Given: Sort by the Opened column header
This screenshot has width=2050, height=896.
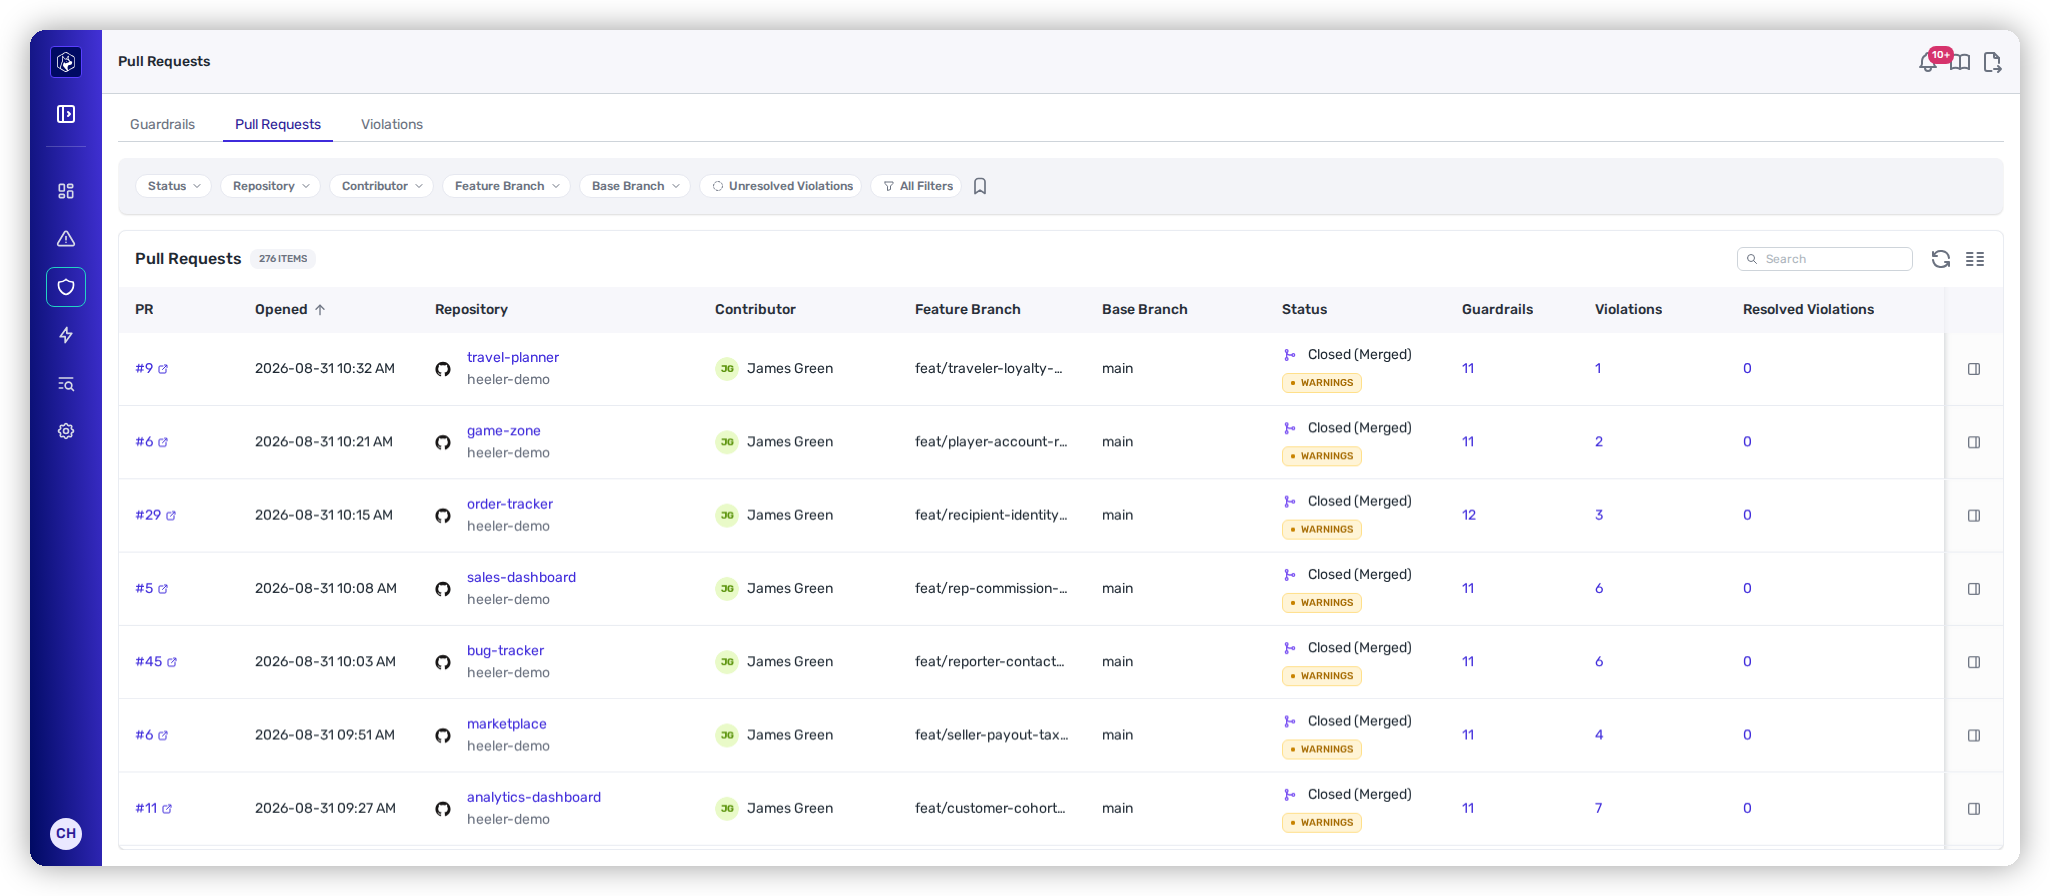Looking at the screenshot, I should click(290, 309).
